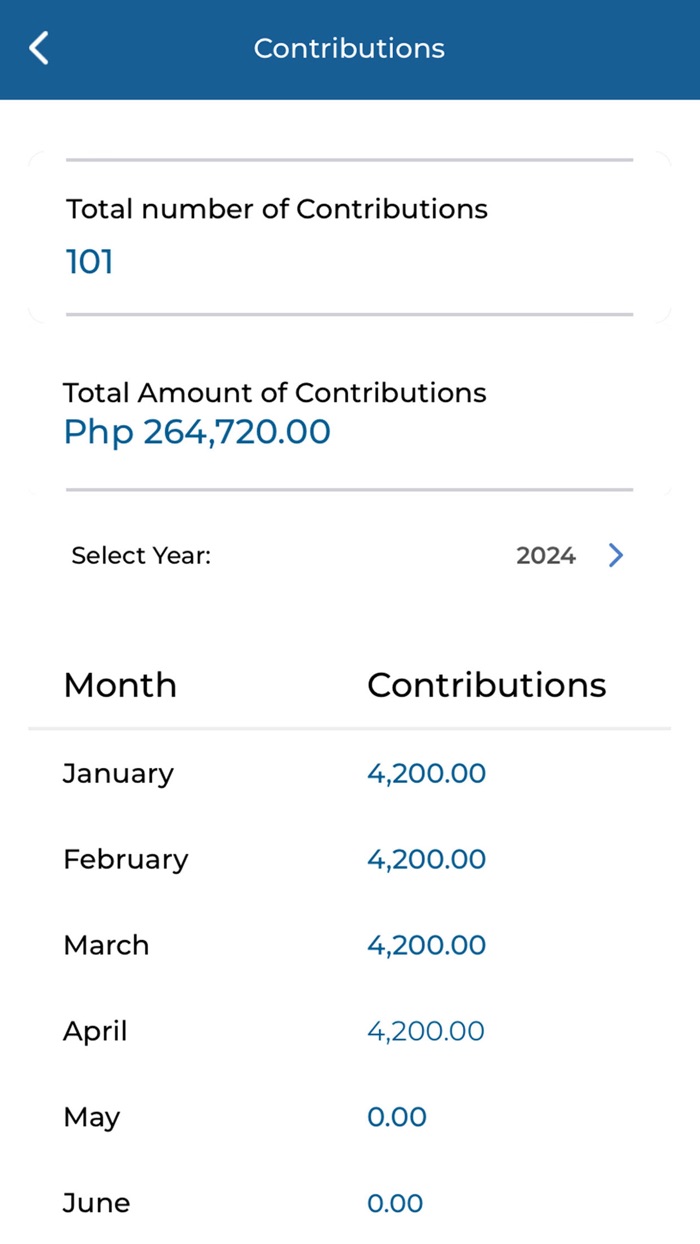Open February's 4,200.00 contribution
The height and width of the screenshot is (1244, 700).
426,859
